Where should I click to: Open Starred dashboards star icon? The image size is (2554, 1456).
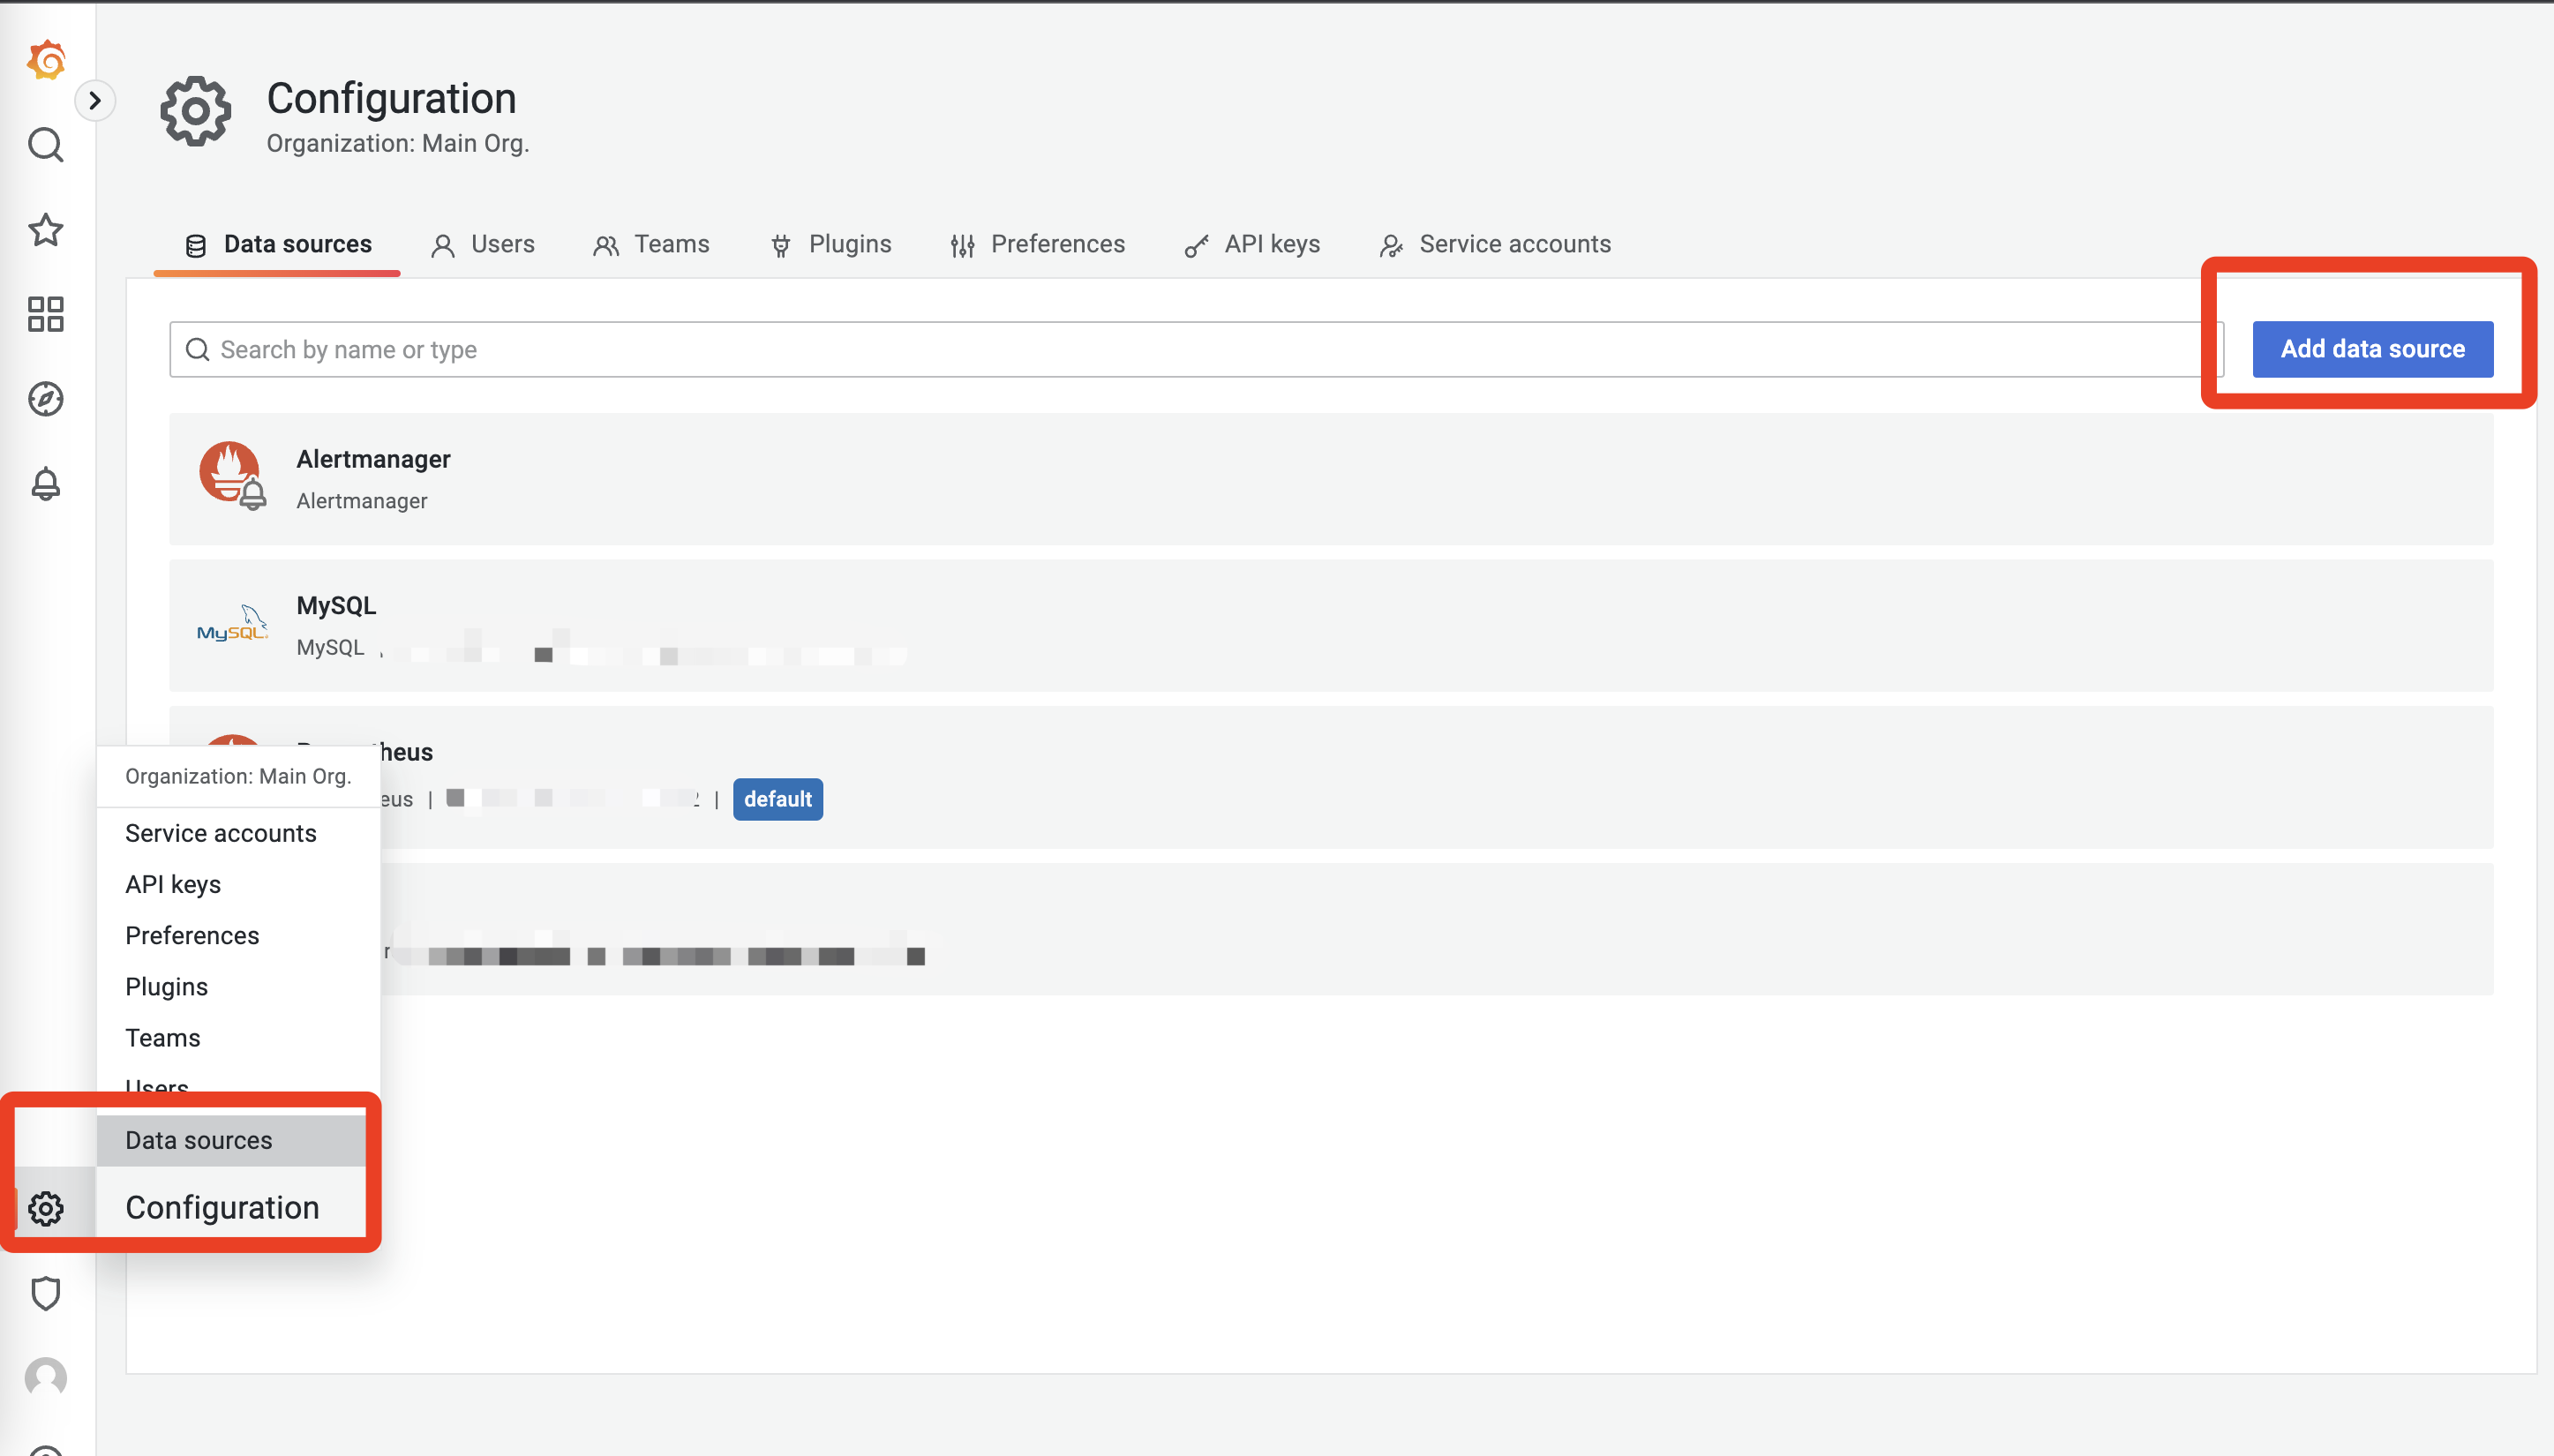click(x=46, y=230)
